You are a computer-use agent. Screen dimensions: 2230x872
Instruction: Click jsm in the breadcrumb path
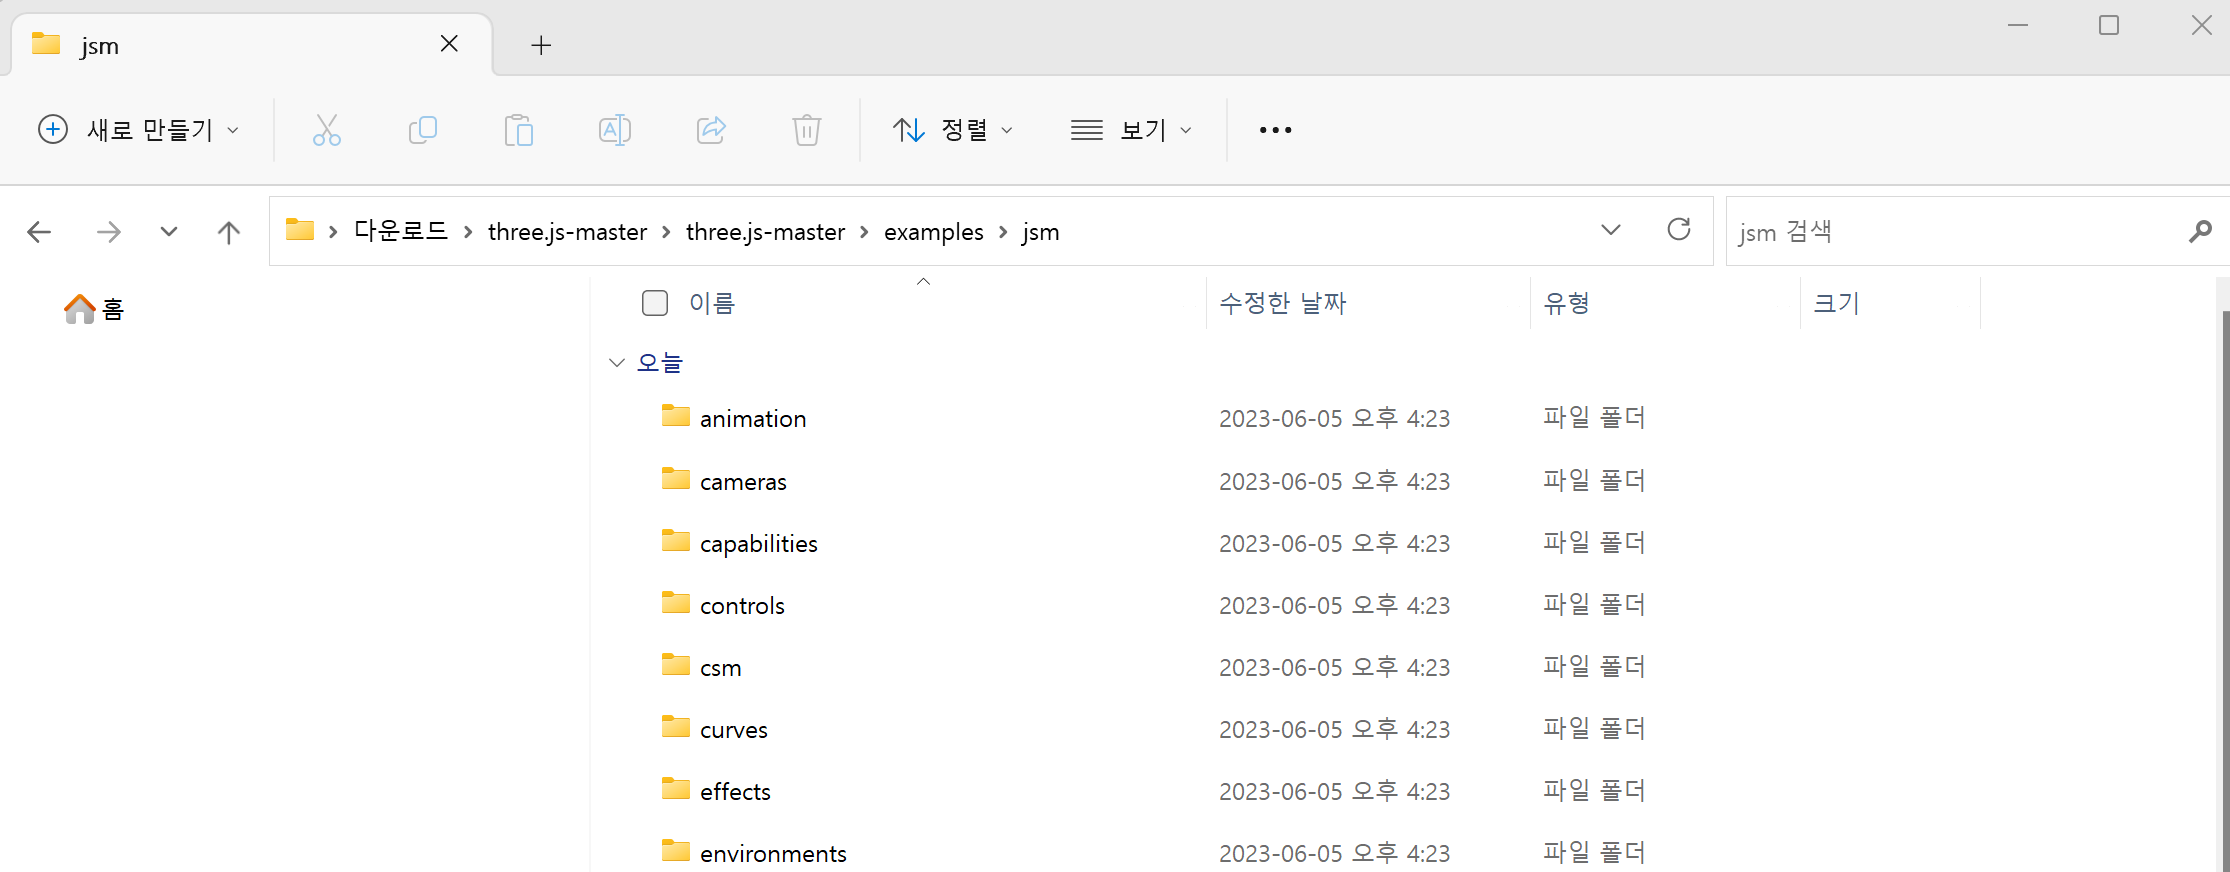(1040, 232)
